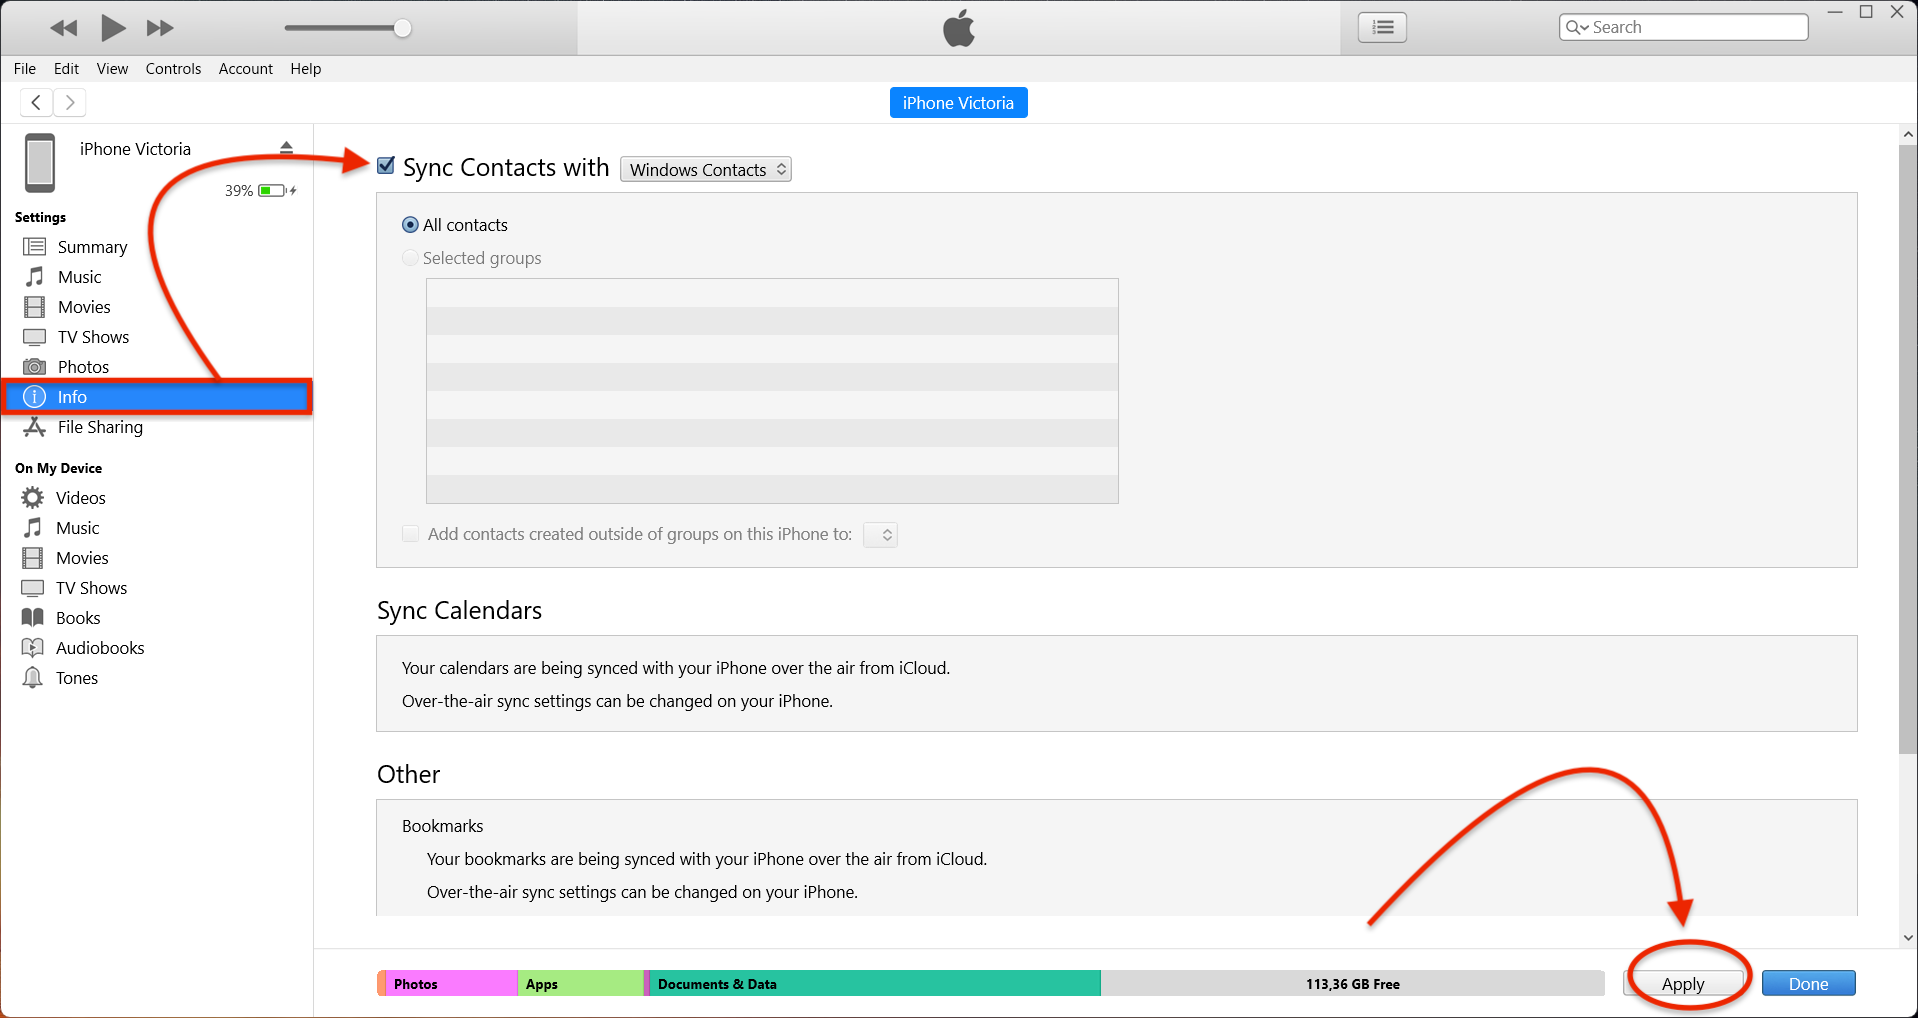
Task: Click the iPhone Victoria device button
Action: [958, 103]
